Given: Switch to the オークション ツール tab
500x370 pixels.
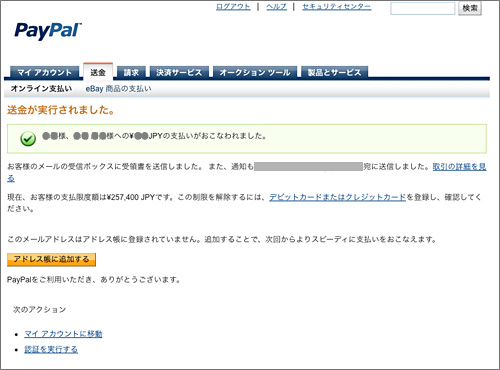Looking at the screenshot, I should click(255, 72).
